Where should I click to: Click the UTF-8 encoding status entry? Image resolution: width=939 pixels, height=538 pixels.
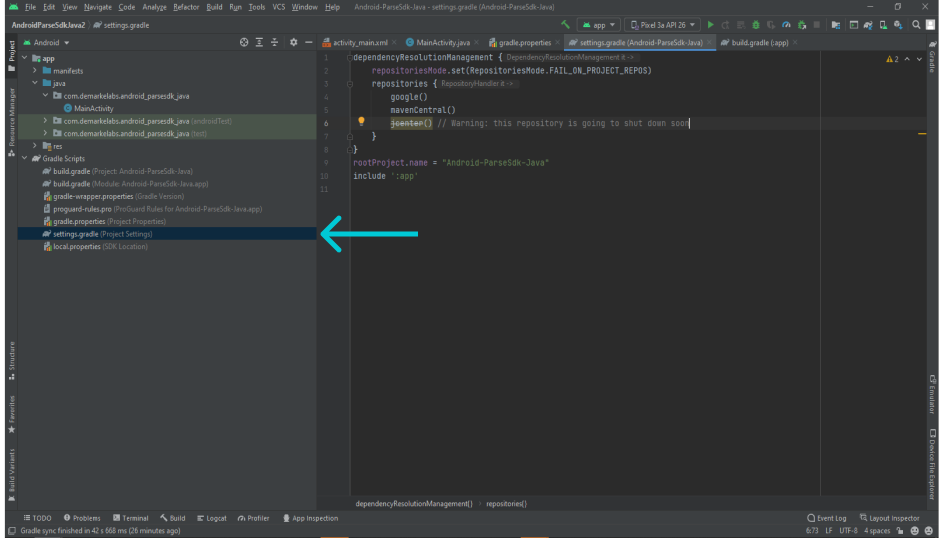pos(848,530)
